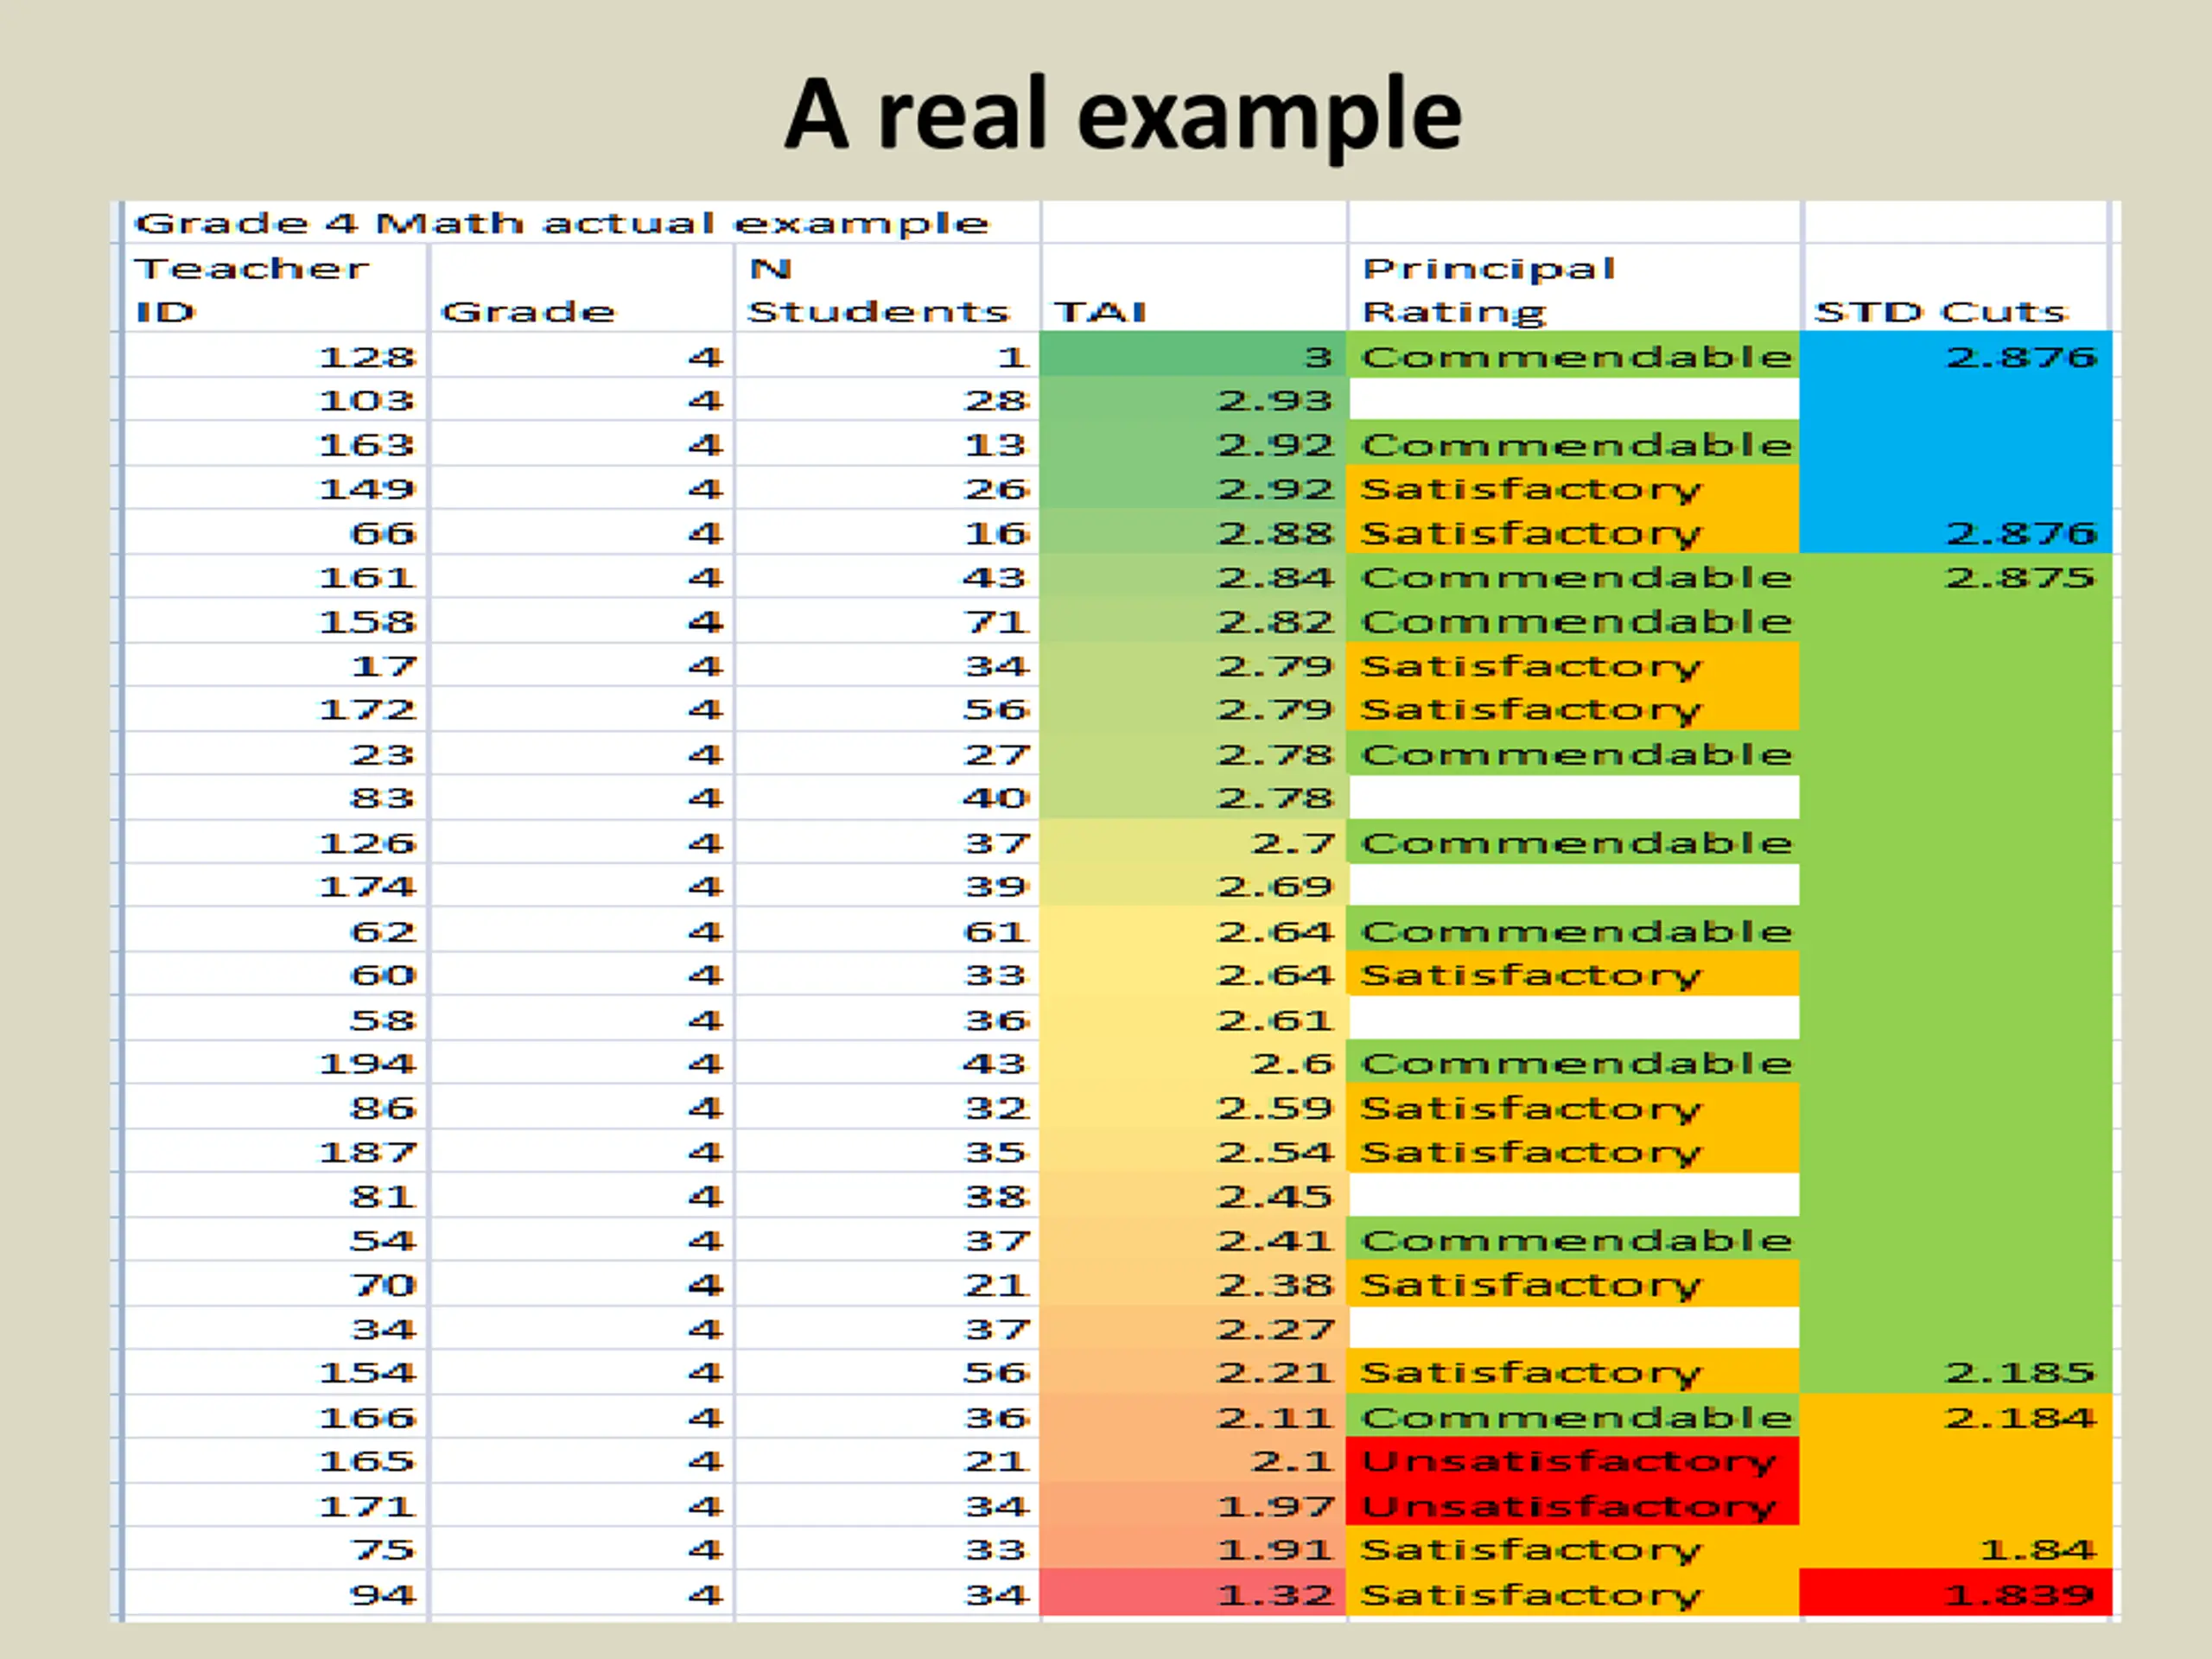Click teacher ID cell 172
Screen dimensions: 2212x1659
pyautogui.click(x=275, y=708)
